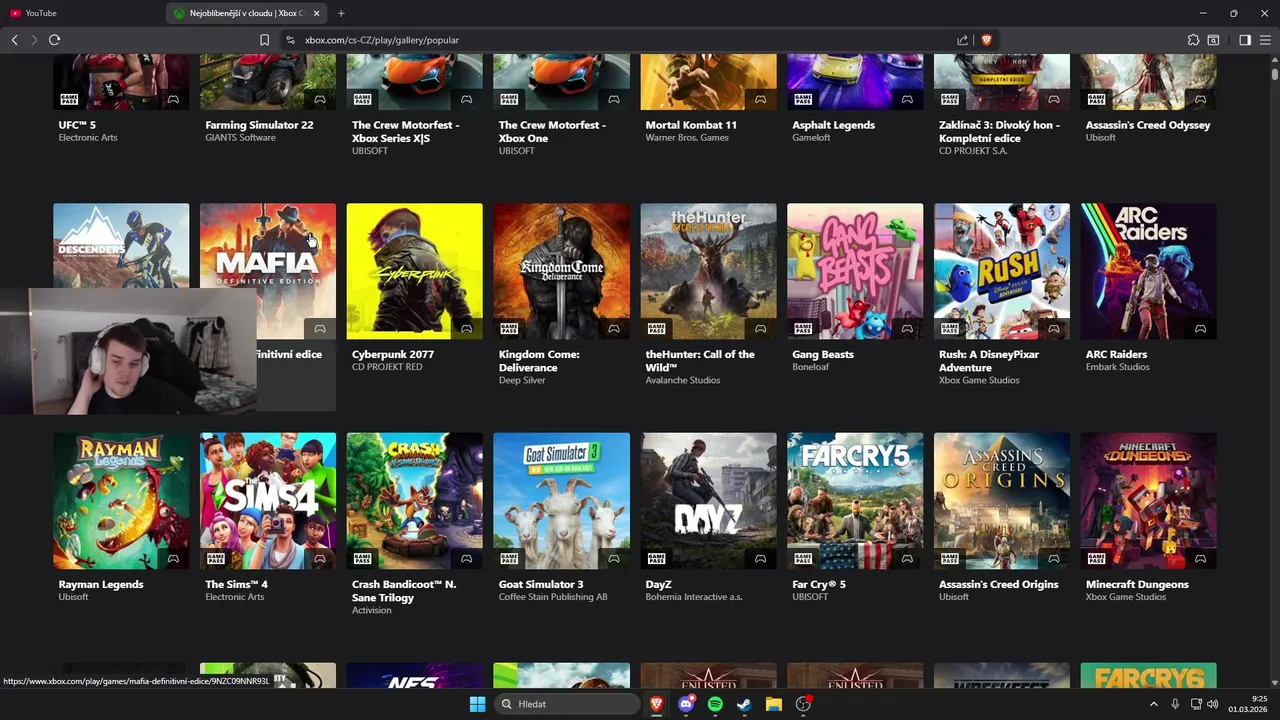Open File Explorer from the taskbar
Screen dimensions: 1280x720
pos(773,704)
